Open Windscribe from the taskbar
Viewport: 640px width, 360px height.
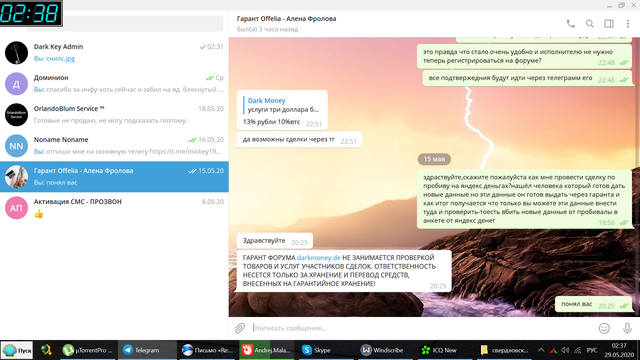pos(383,350)
